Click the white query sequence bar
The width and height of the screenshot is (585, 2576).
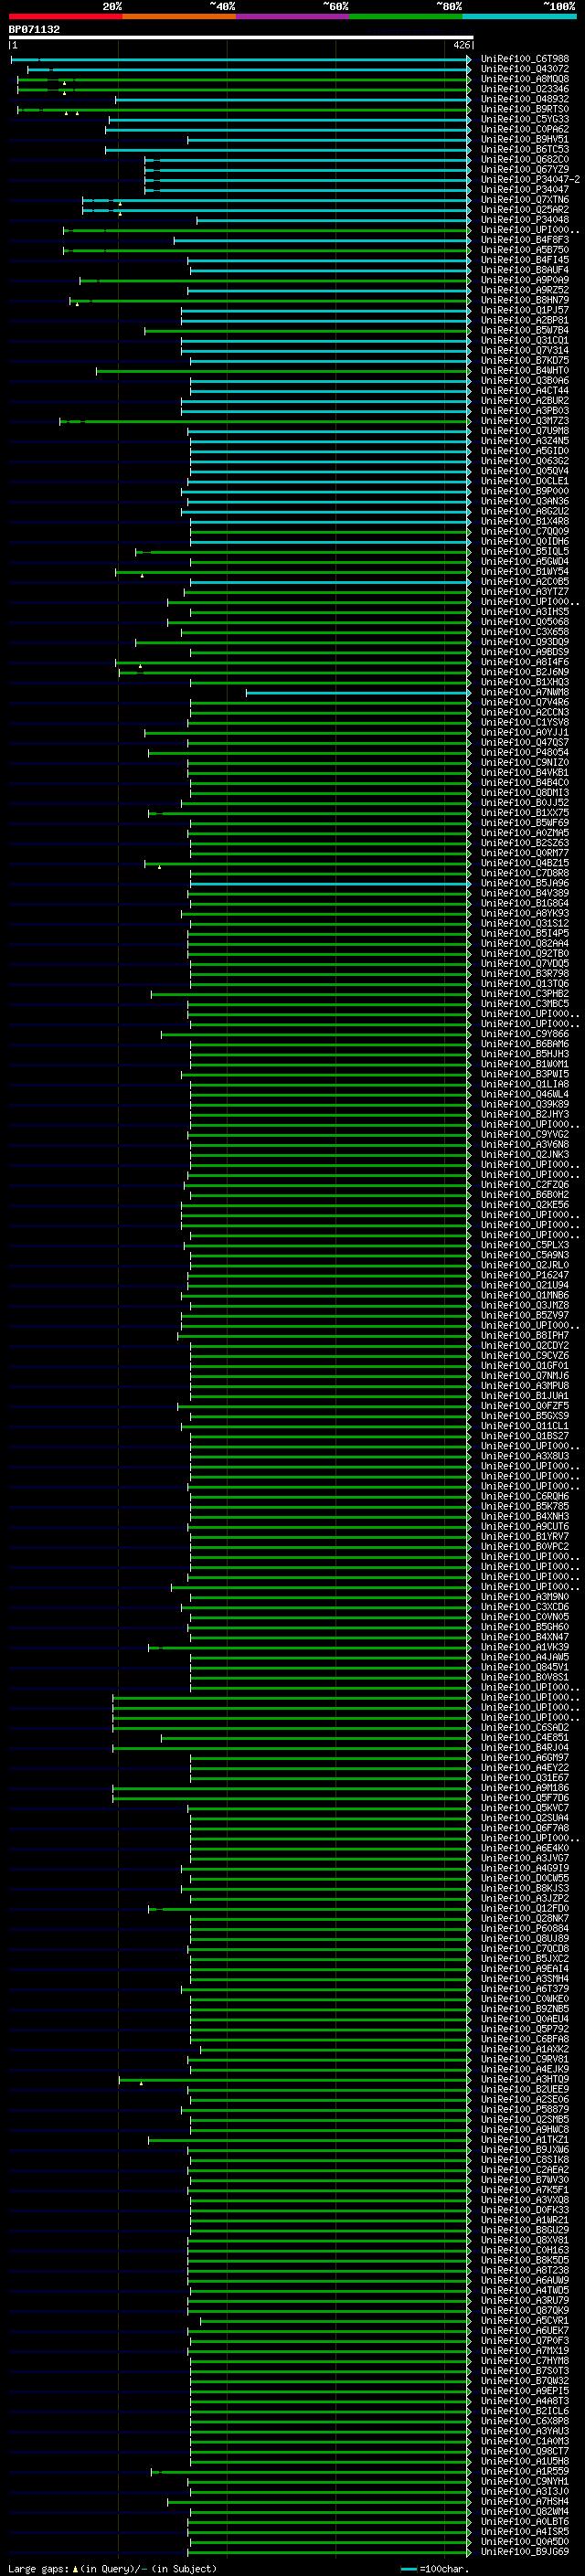click(x=241, y=37)
